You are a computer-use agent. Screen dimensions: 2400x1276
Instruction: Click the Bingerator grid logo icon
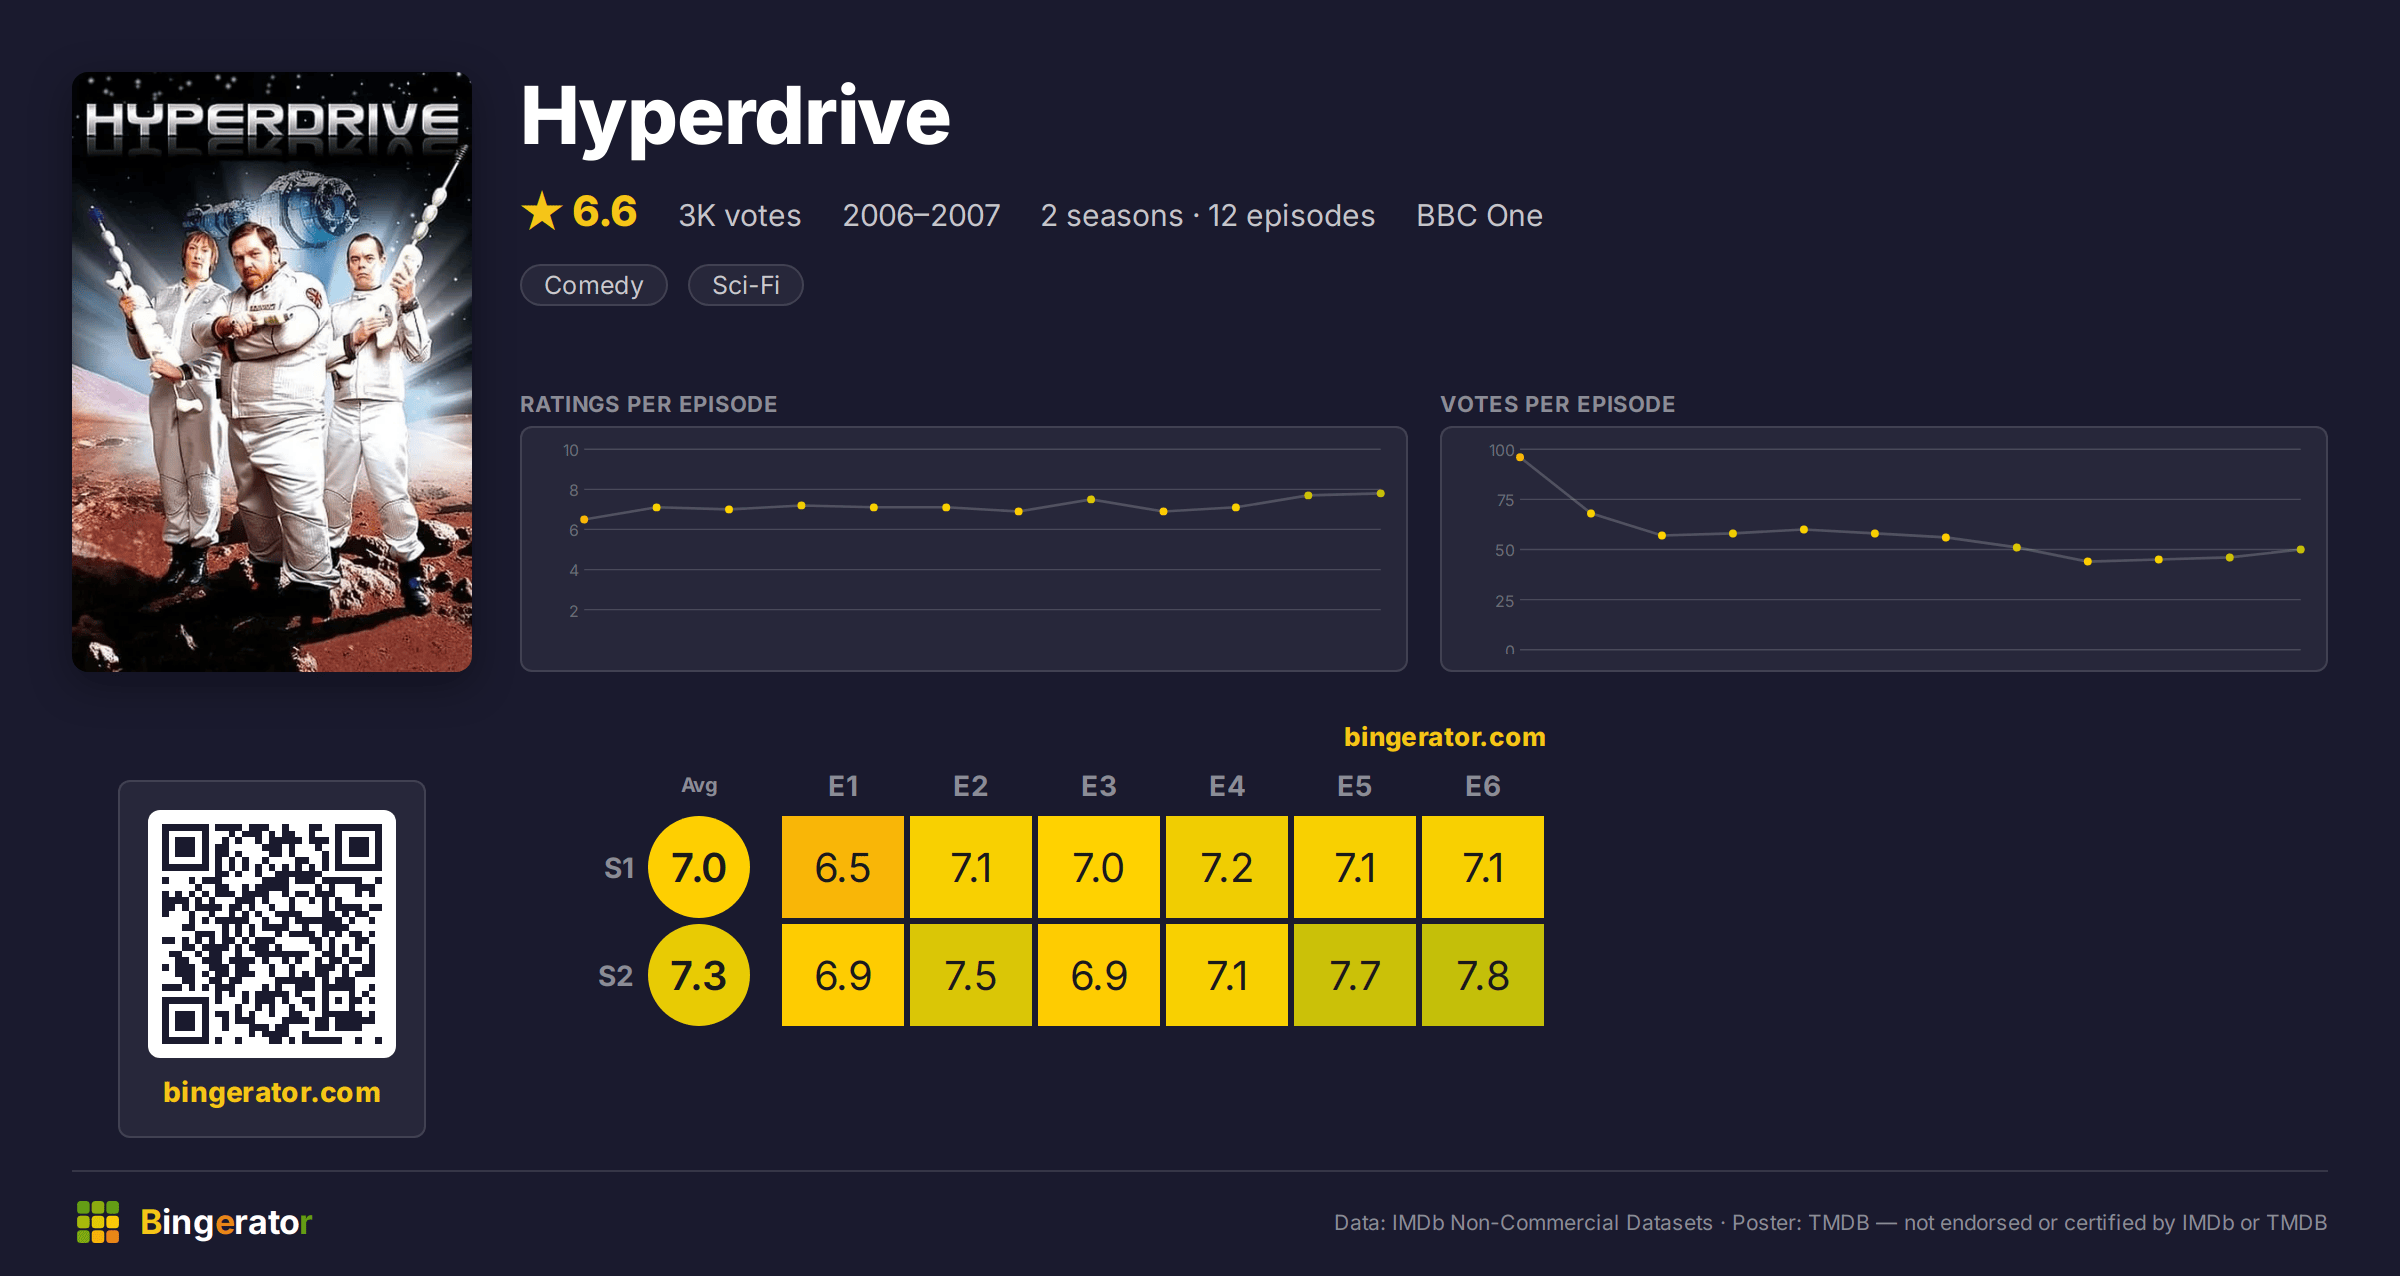pyautogui.click(x=98, y=1222)
